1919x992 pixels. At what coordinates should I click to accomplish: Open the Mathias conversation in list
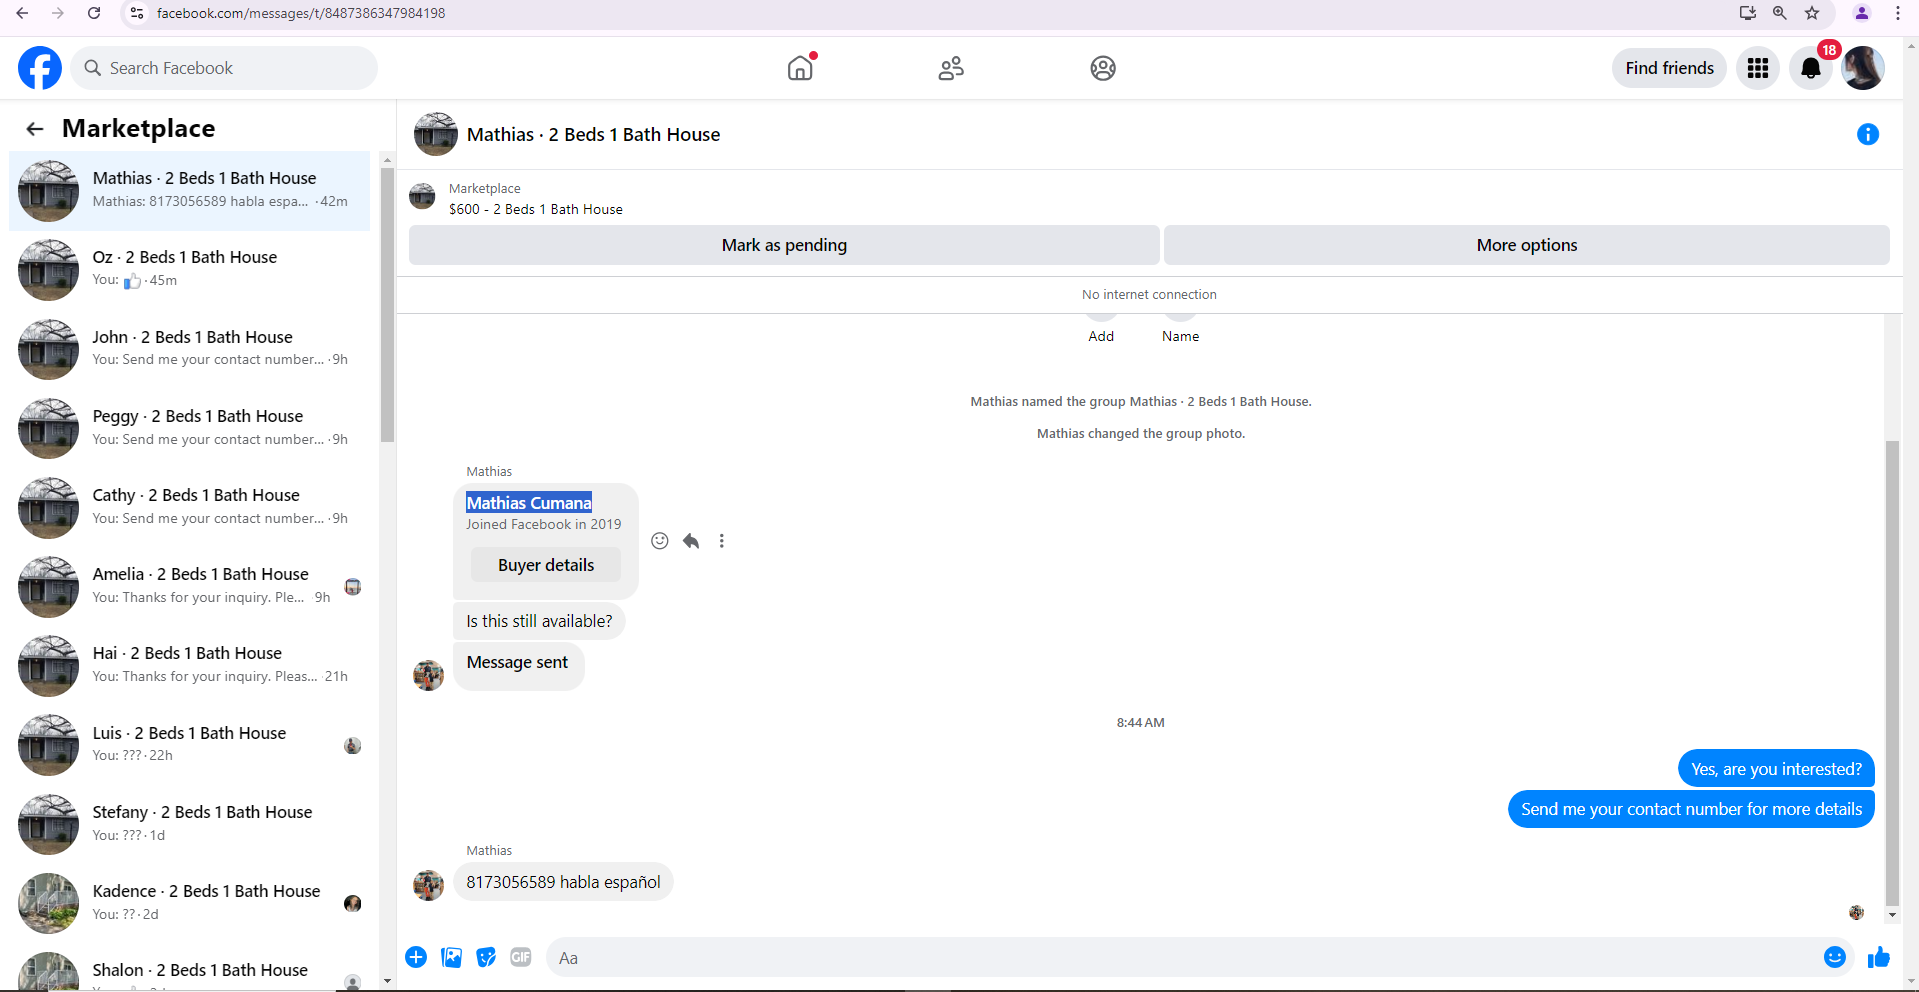(x=190, y=190)
